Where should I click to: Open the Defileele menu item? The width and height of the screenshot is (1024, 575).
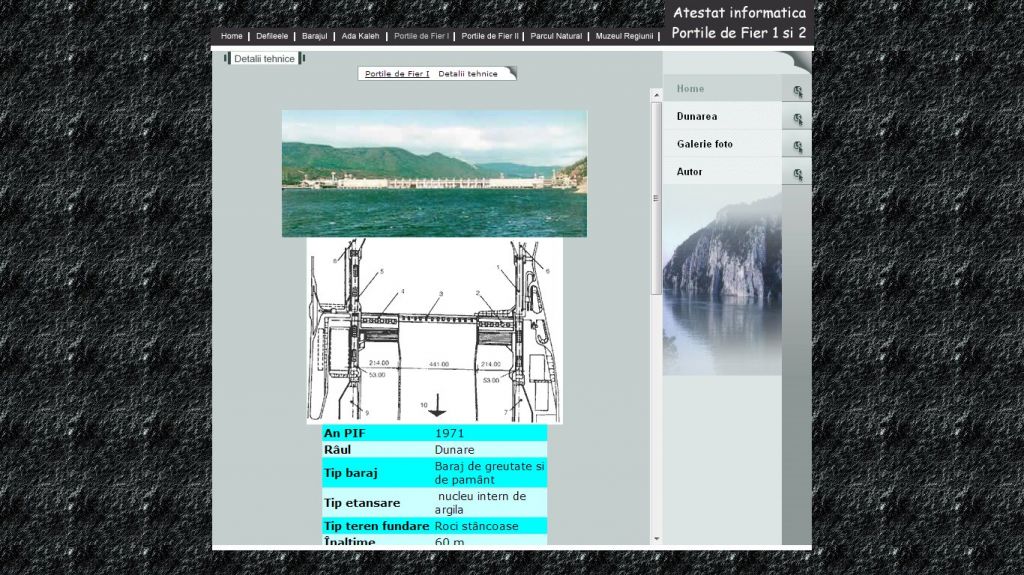(272, 36)
